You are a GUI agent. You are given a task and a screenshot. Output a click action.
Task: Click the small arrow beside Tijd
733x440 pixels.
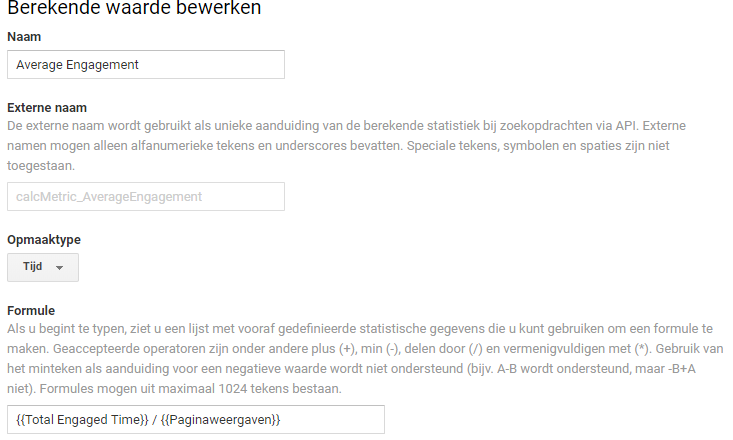60,268
